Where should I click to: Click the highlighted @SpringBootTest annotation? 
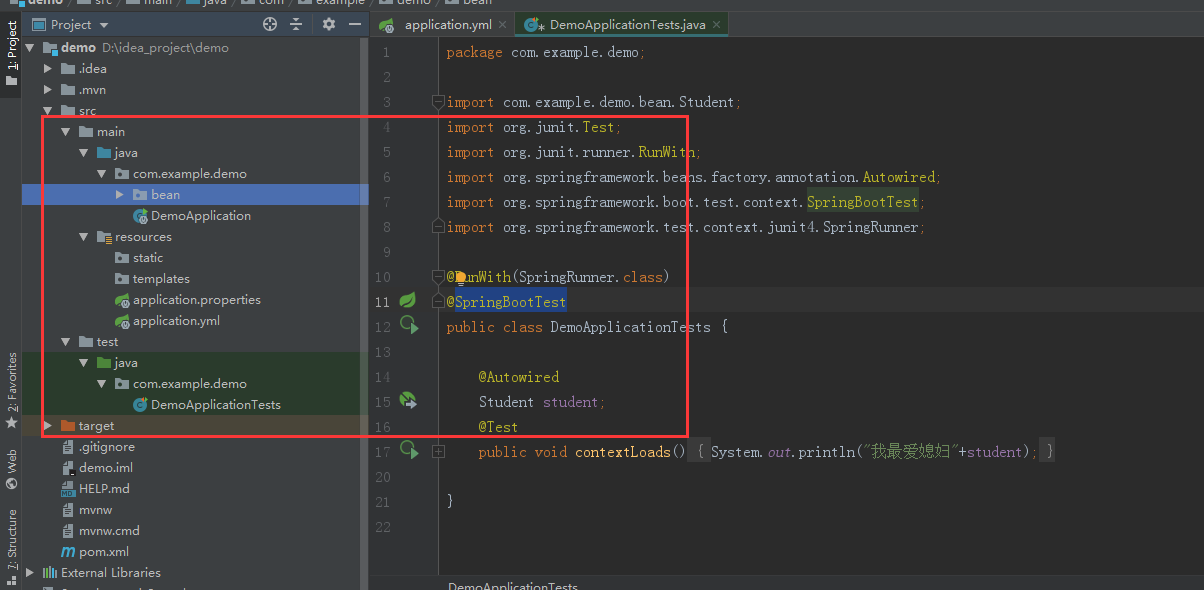click(507, 302)
